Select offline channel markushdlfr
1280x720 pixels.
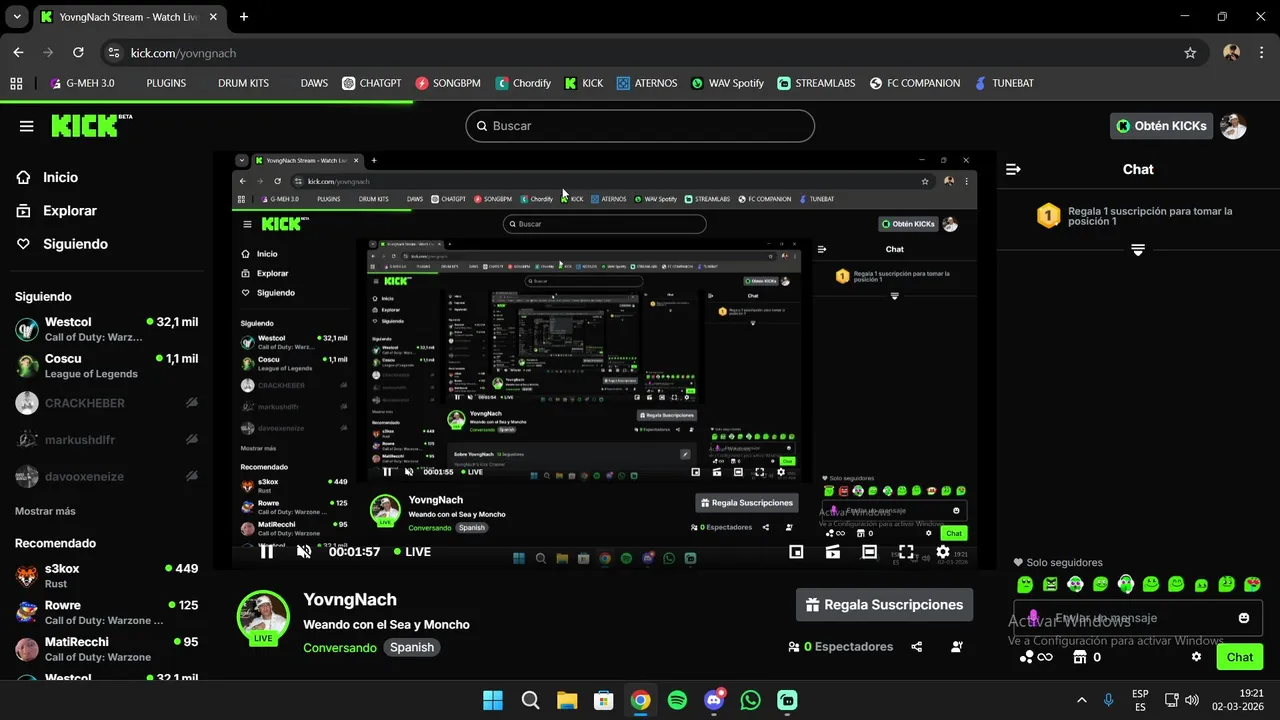(x=106, y=440)
